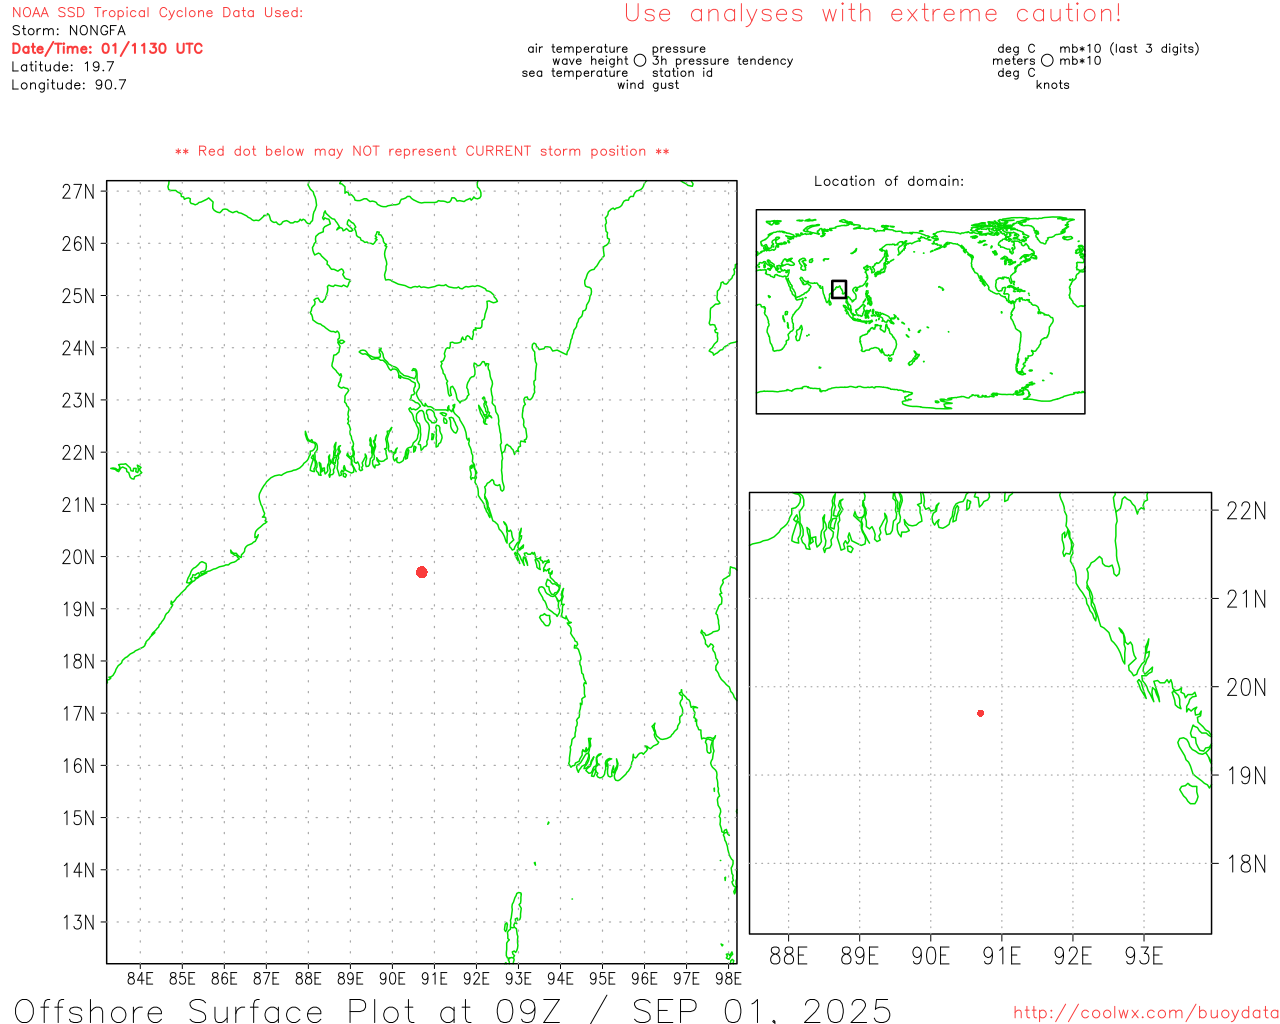
Task: Click the 27N latitude label on main map
Action: 78,192
